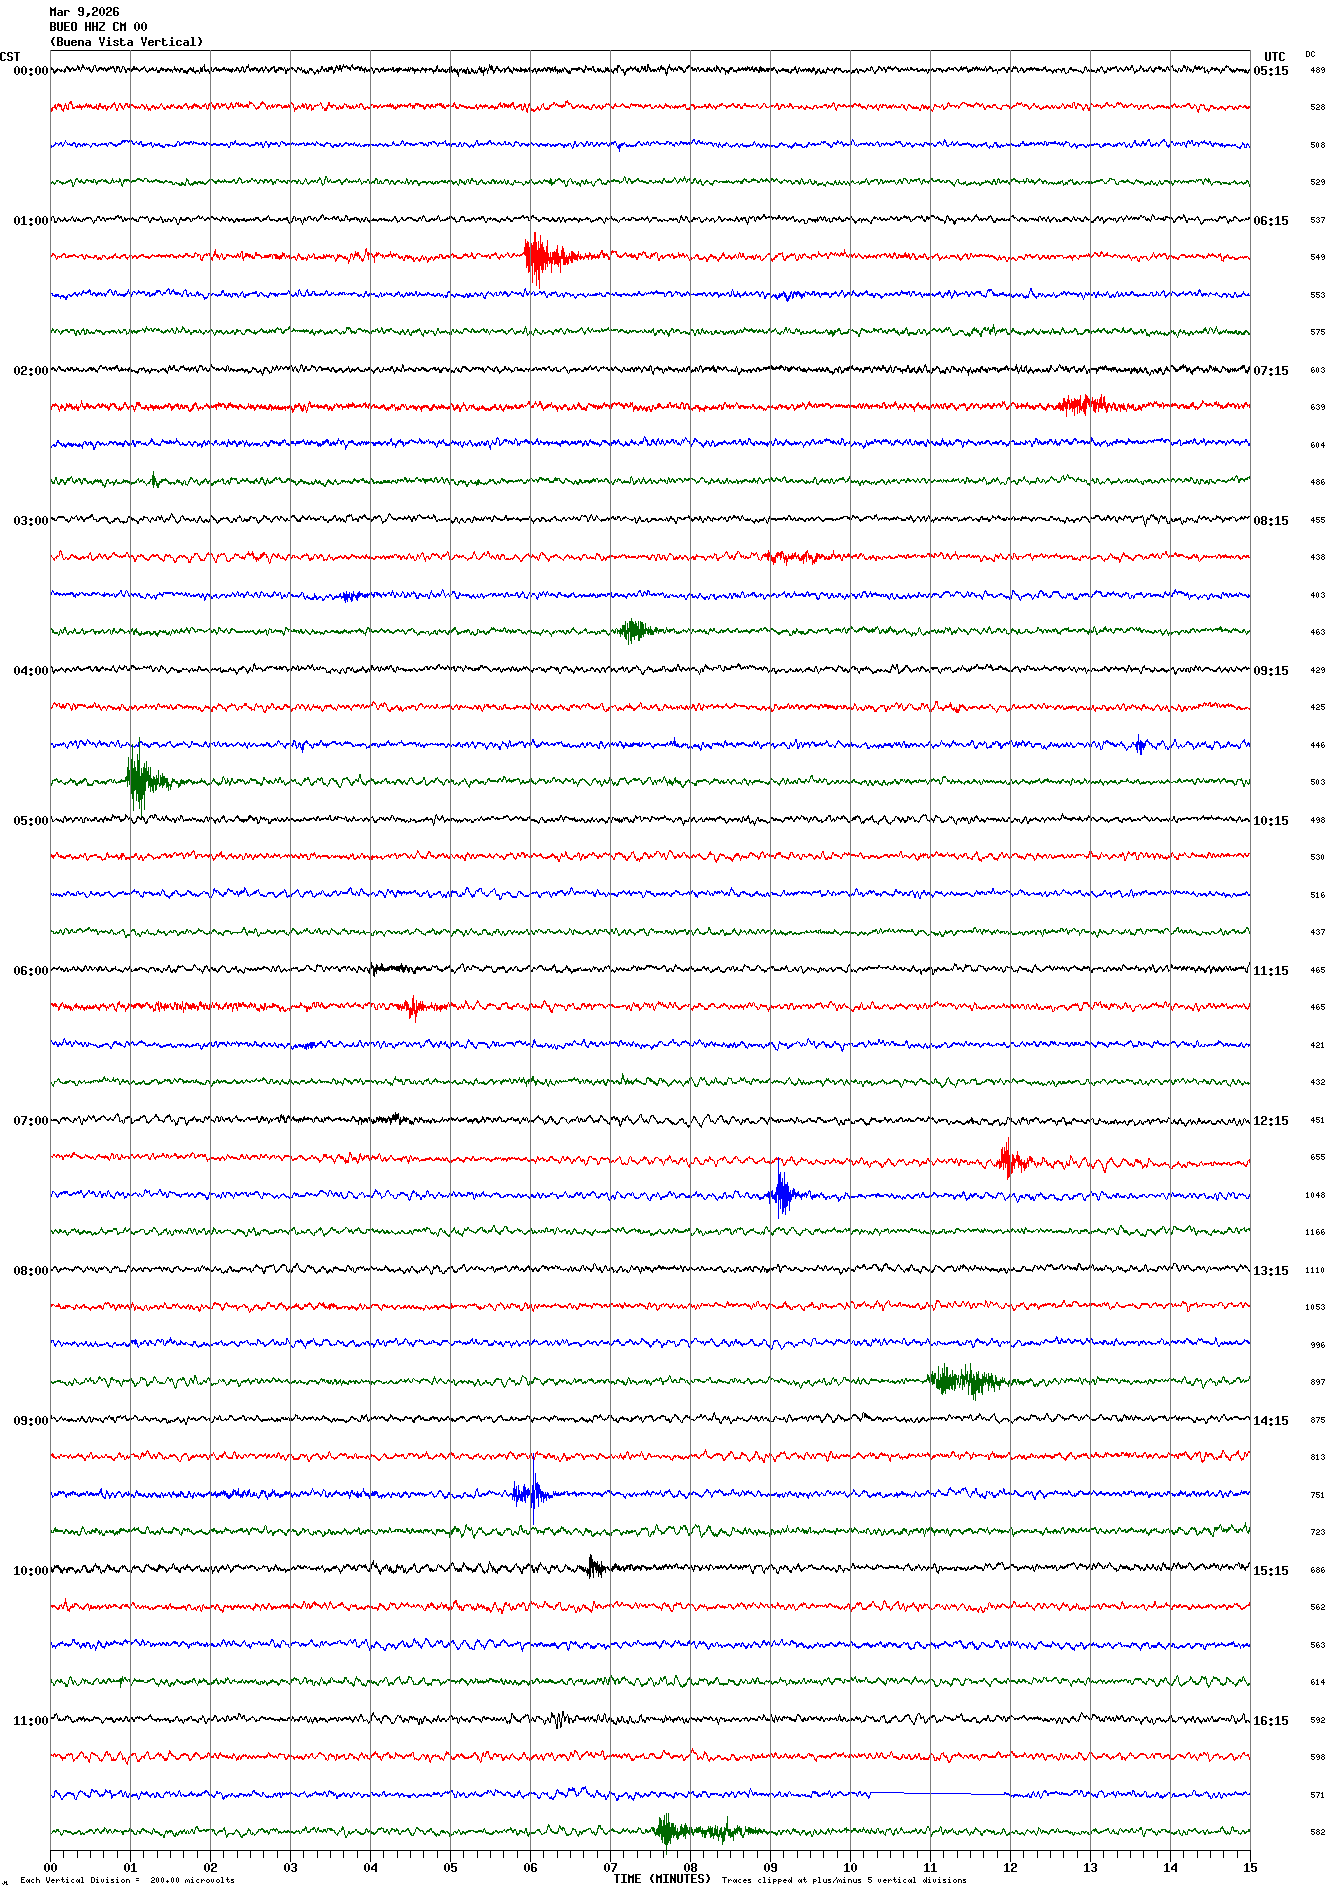
Task: Click the green event on the bottom trace
Action: pos(690,1832)
